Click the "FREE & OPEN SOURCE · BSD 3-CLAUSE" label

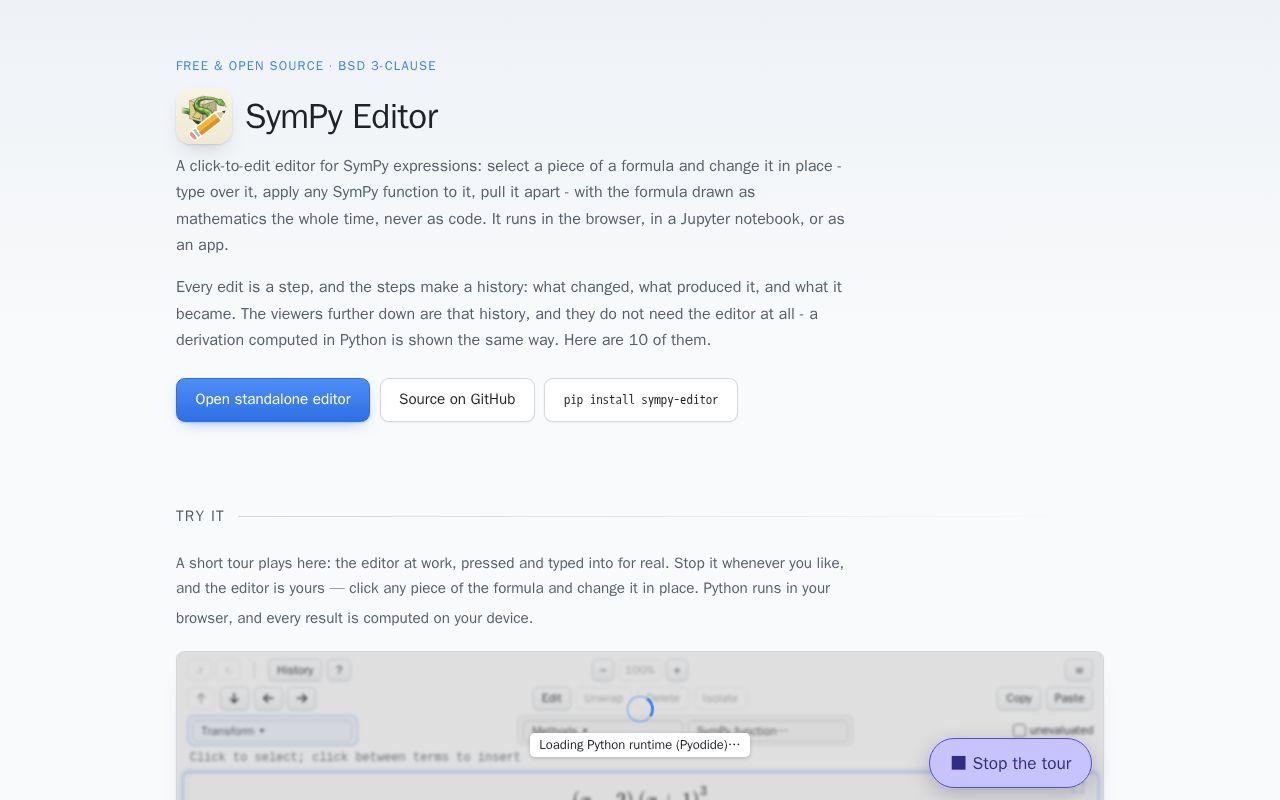[x=306, y=66]
